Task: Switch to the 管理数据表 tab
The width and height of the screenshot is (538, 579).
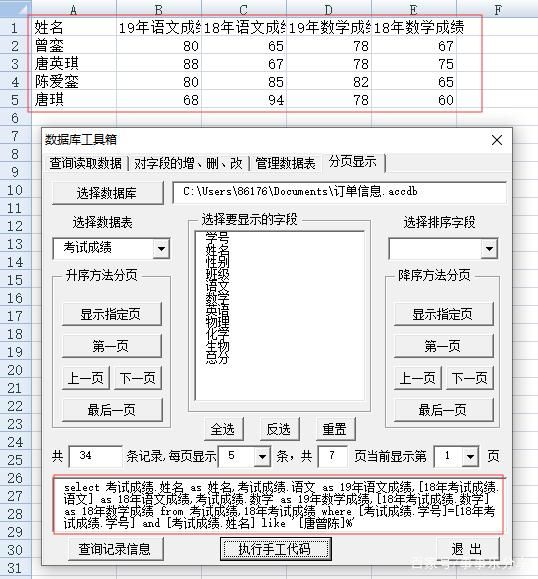Action: click(x=285, y=163)
